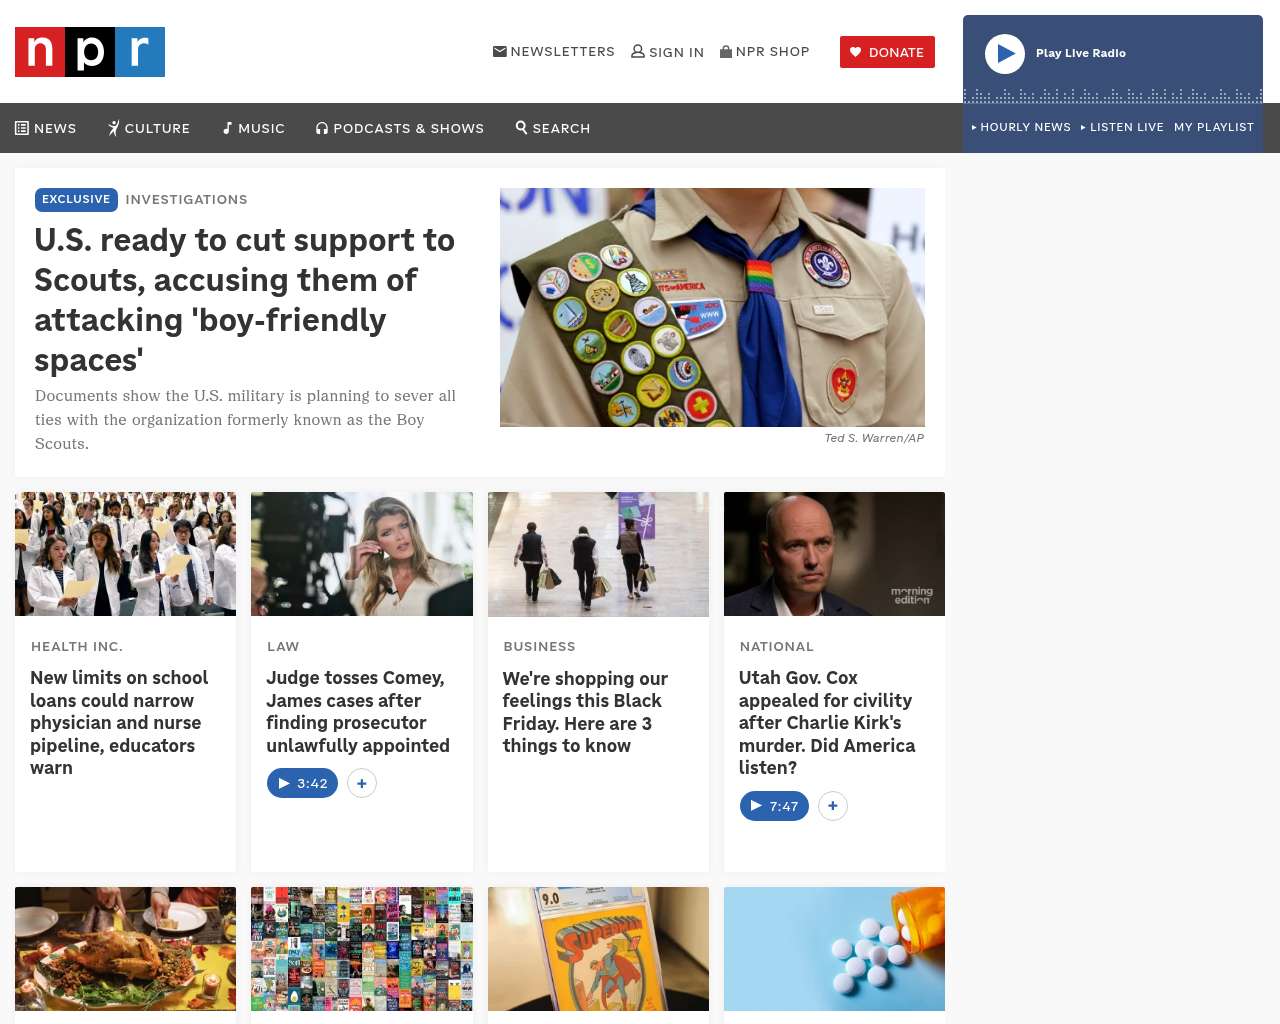Expand Listen Live in the player

click(1122, 127)
